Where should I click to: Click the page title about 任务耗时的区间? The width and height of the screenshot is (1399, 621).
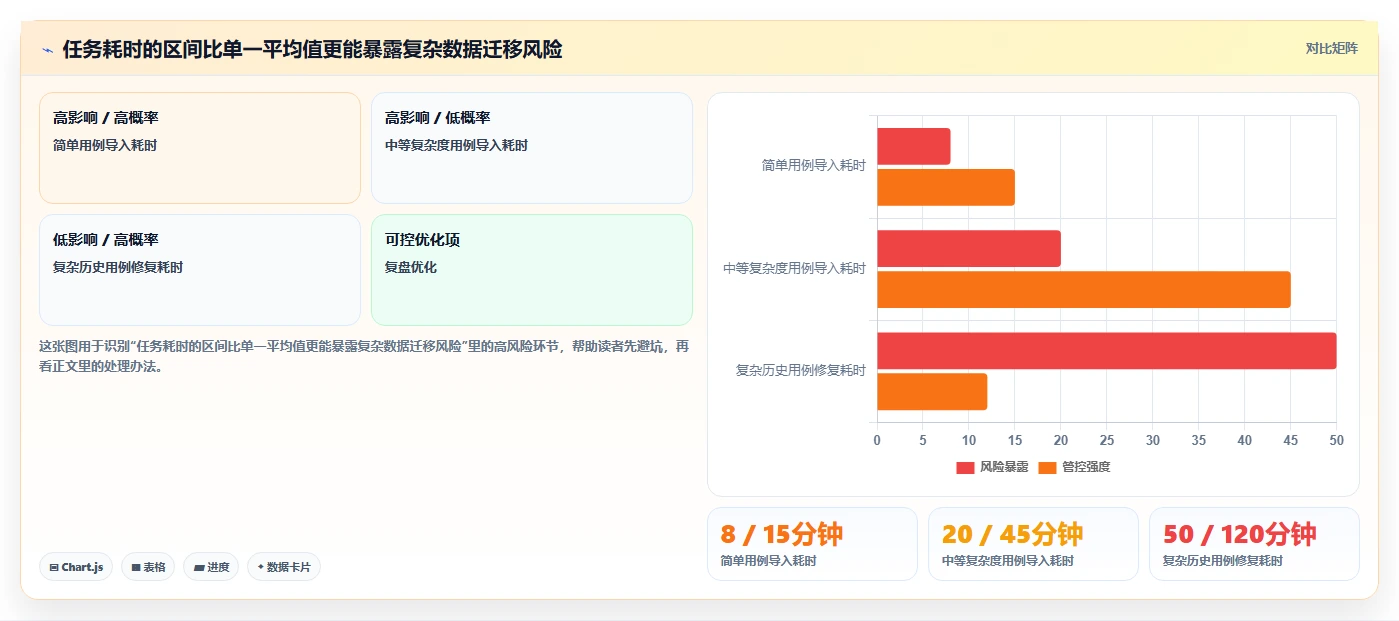[x=312, y=49]
